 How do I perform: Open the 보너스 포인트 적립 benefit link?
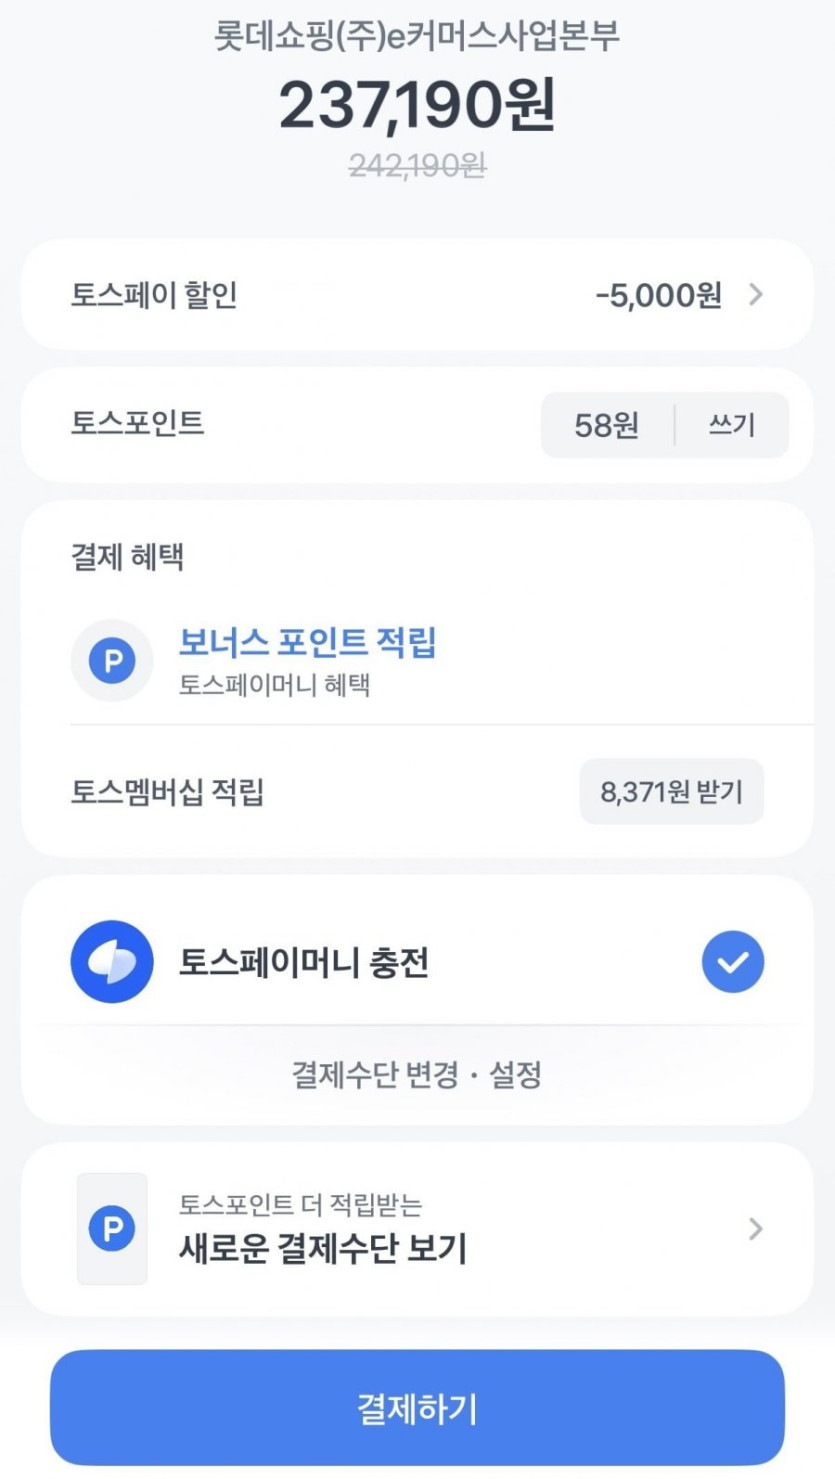click(308, 643)
